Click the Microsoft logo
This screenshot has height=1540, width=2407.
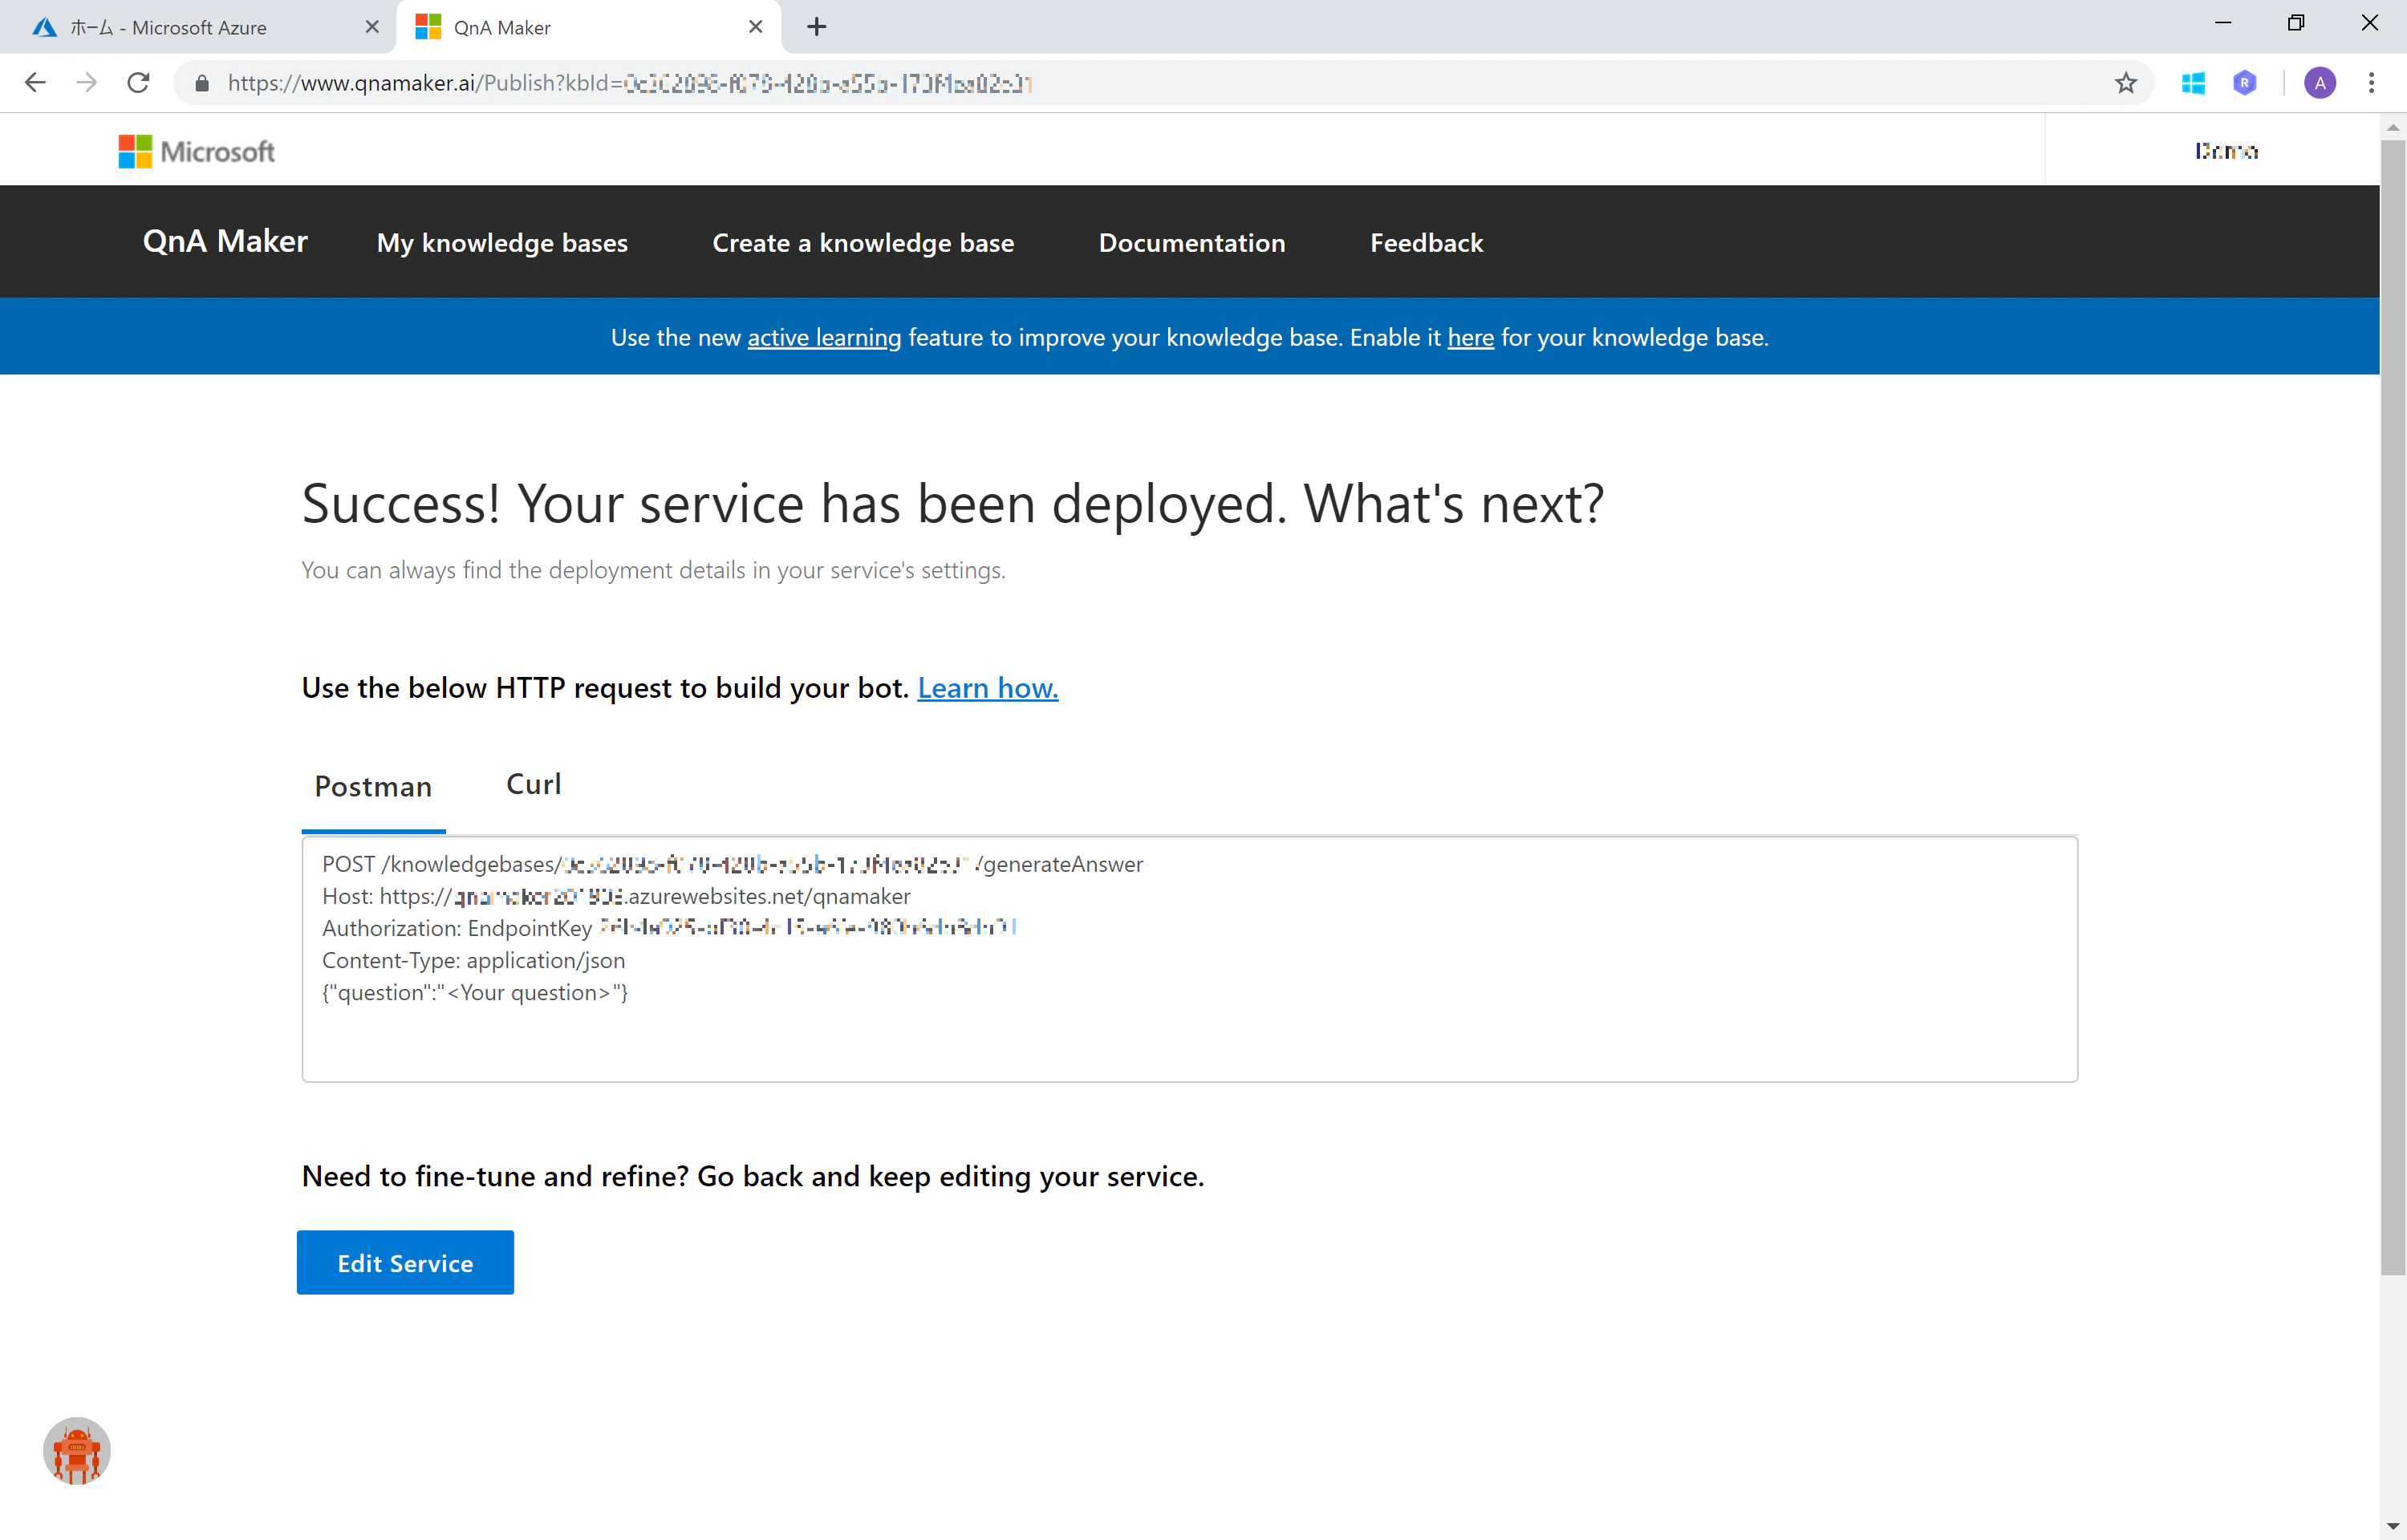click(196, 151)
